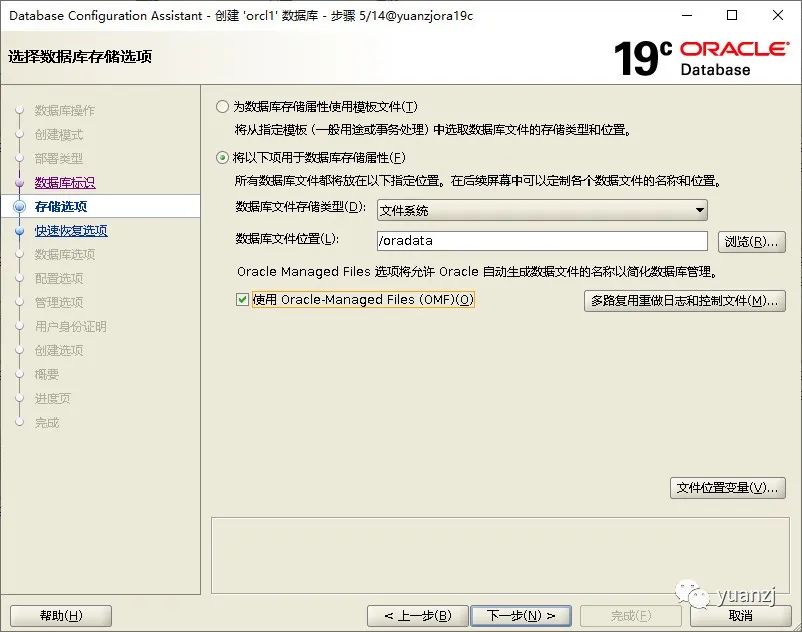This screenshot has width=802, height=632.
Task: Click the 概要 step text
Action: point(47,375)
